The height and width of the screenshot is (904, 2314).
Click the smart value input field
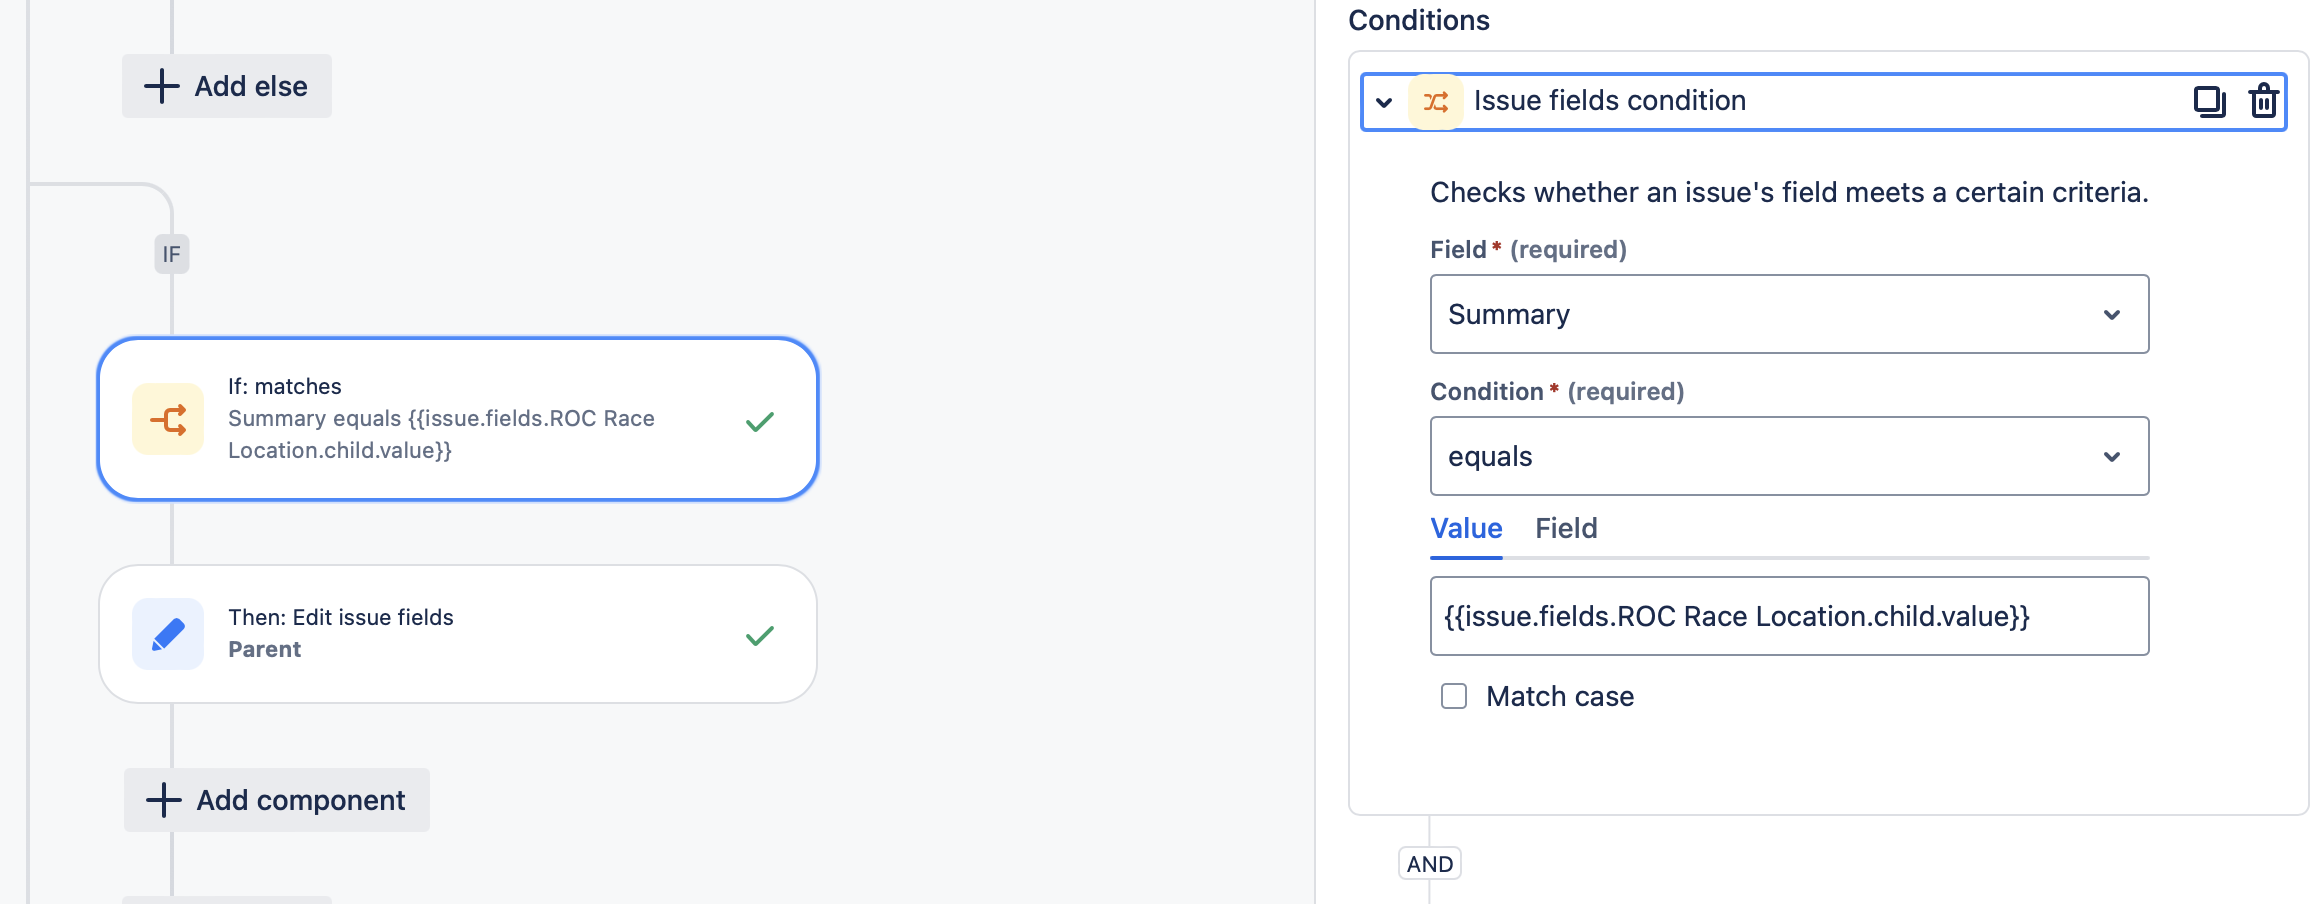pyautogui.click(x=1789, y=615)
